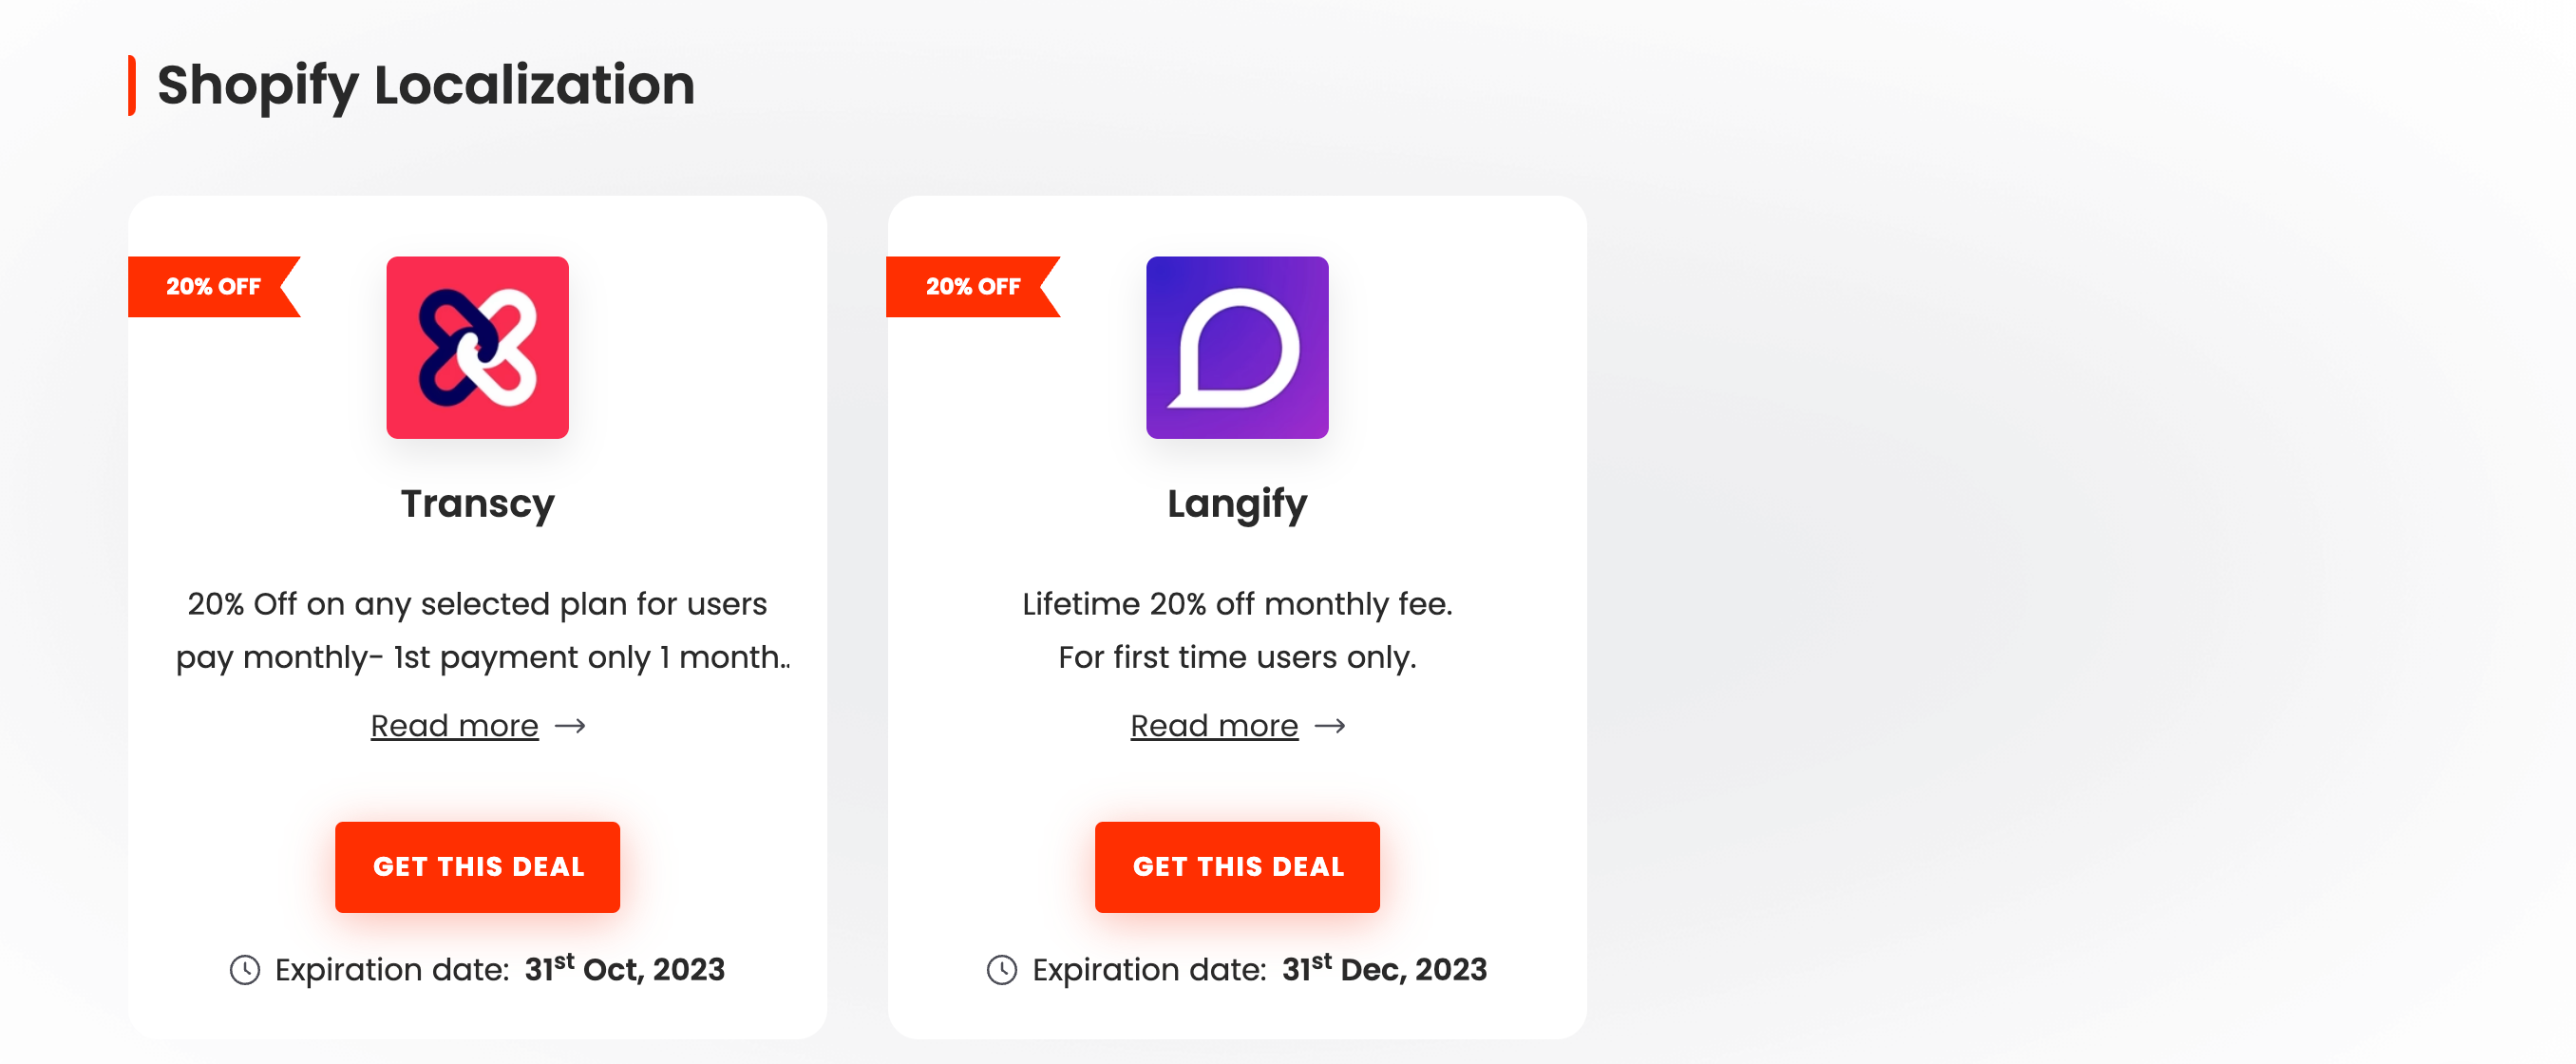This screenshot has width=2576, height=1064.
Task: Click the clock icon beside Langify expiration
Action: coord(1002,970)
